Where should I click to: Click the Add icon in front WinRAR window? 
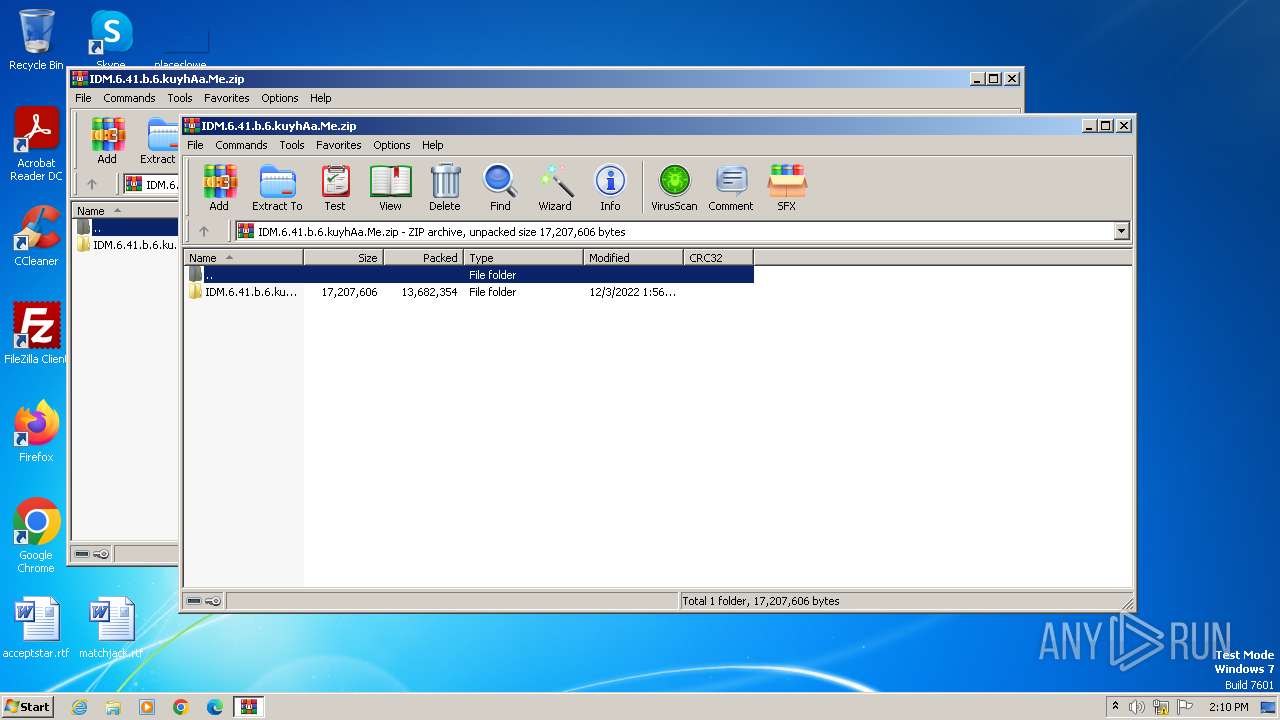[x=219, y=188]
